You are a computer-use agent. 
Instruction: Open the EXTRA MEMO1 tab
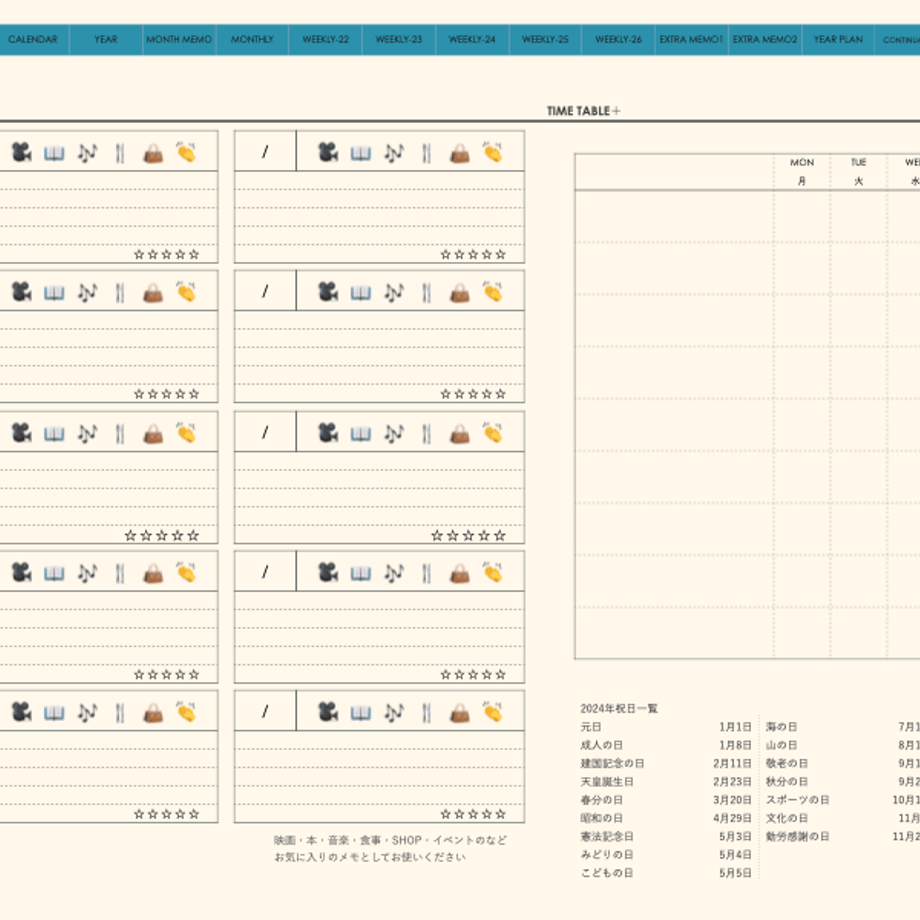click(x=691, y=39)
